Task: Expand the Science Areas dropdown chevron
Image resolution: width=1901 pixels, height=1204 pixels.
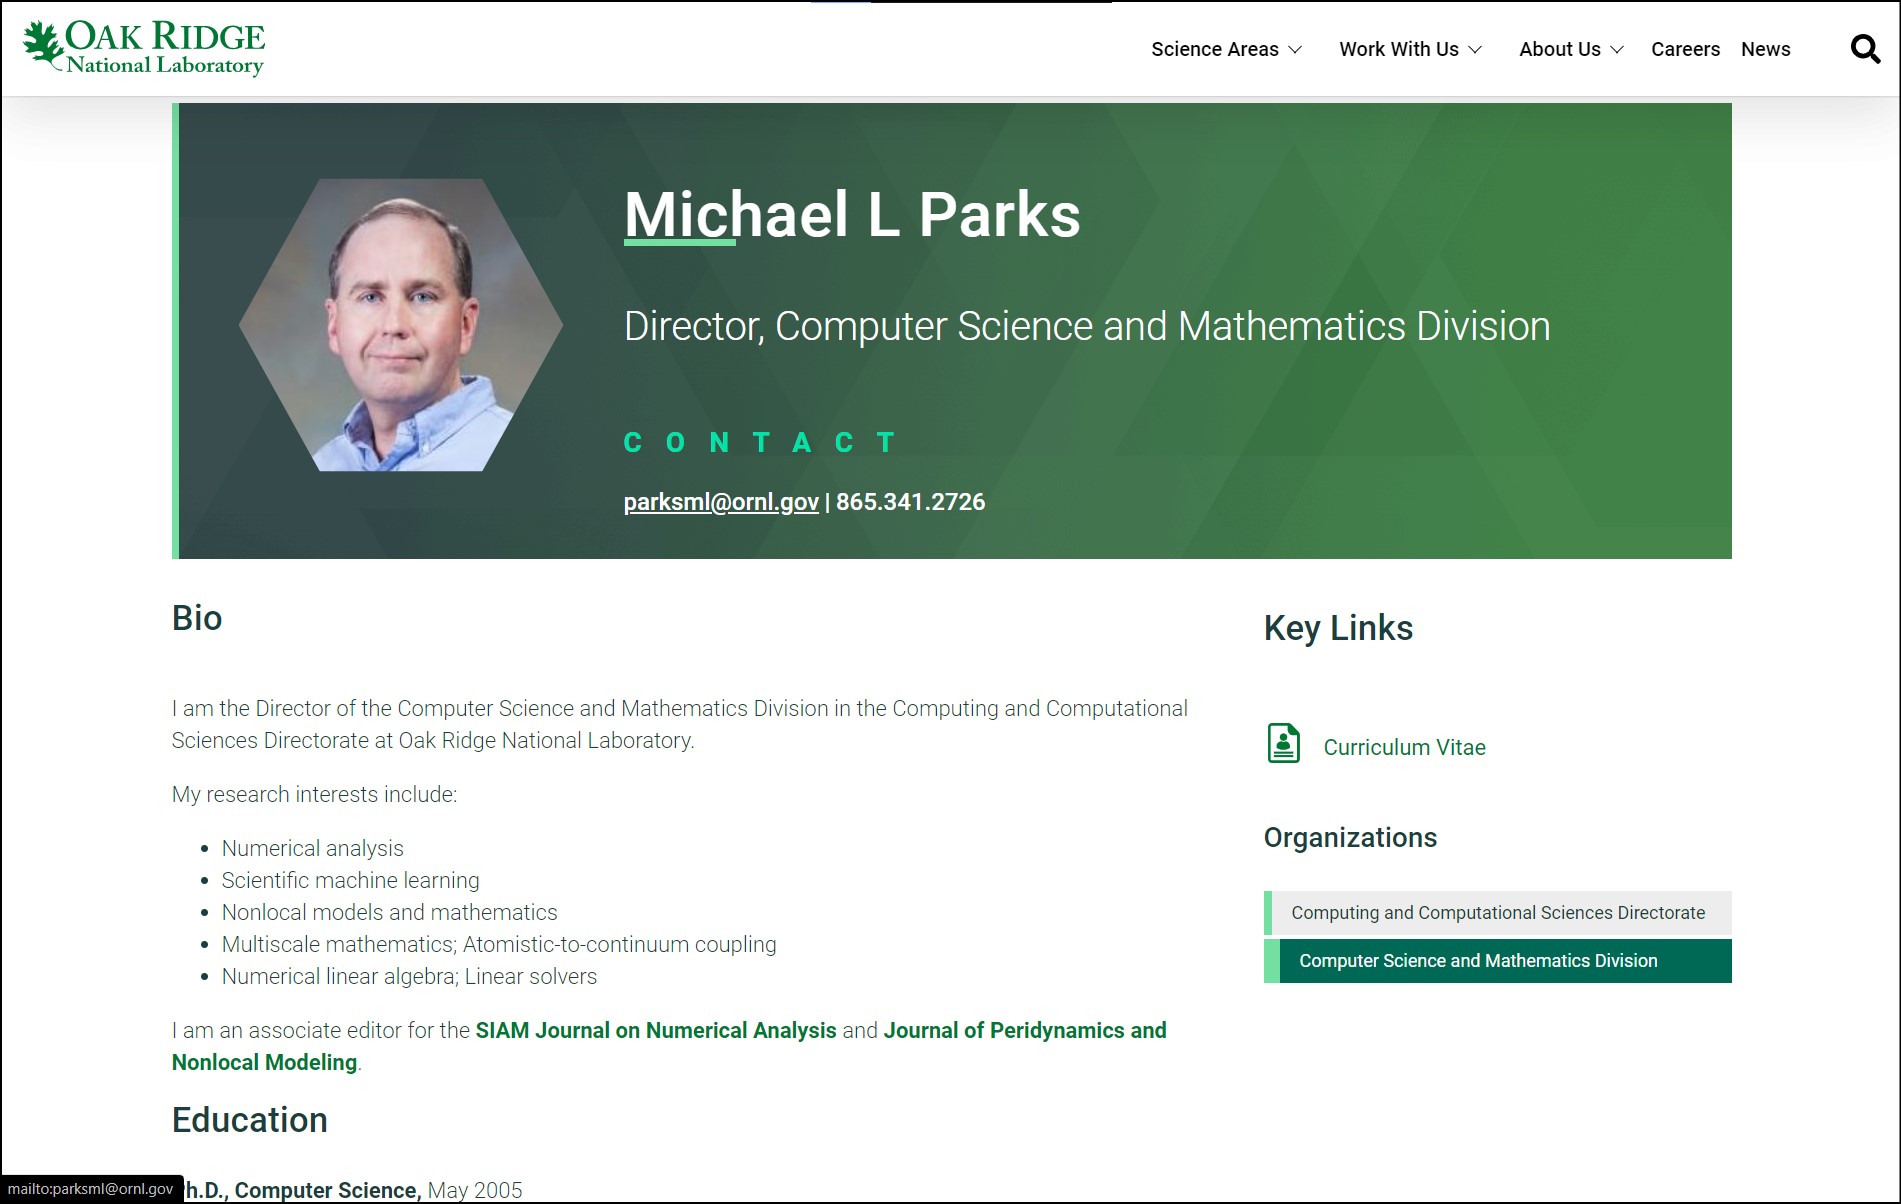Action: coord(1295,50)
